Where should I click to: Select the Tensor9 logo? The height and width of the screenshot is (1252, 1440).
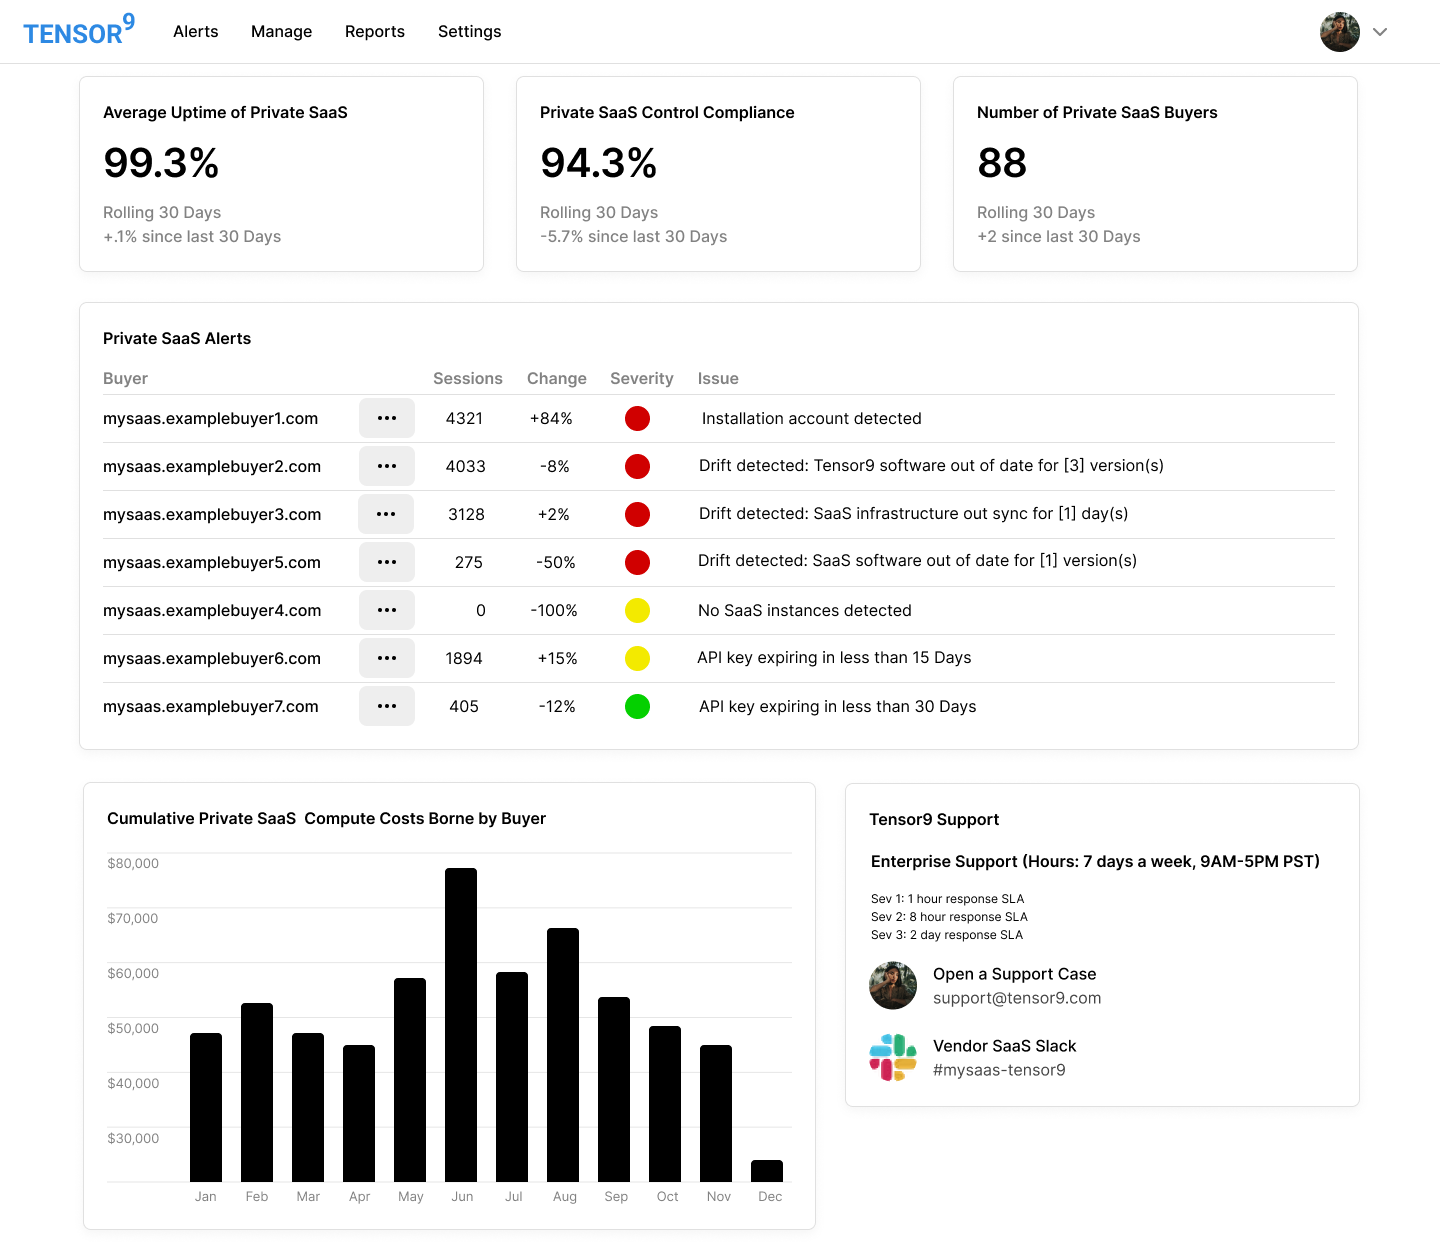tap(79, 30)
